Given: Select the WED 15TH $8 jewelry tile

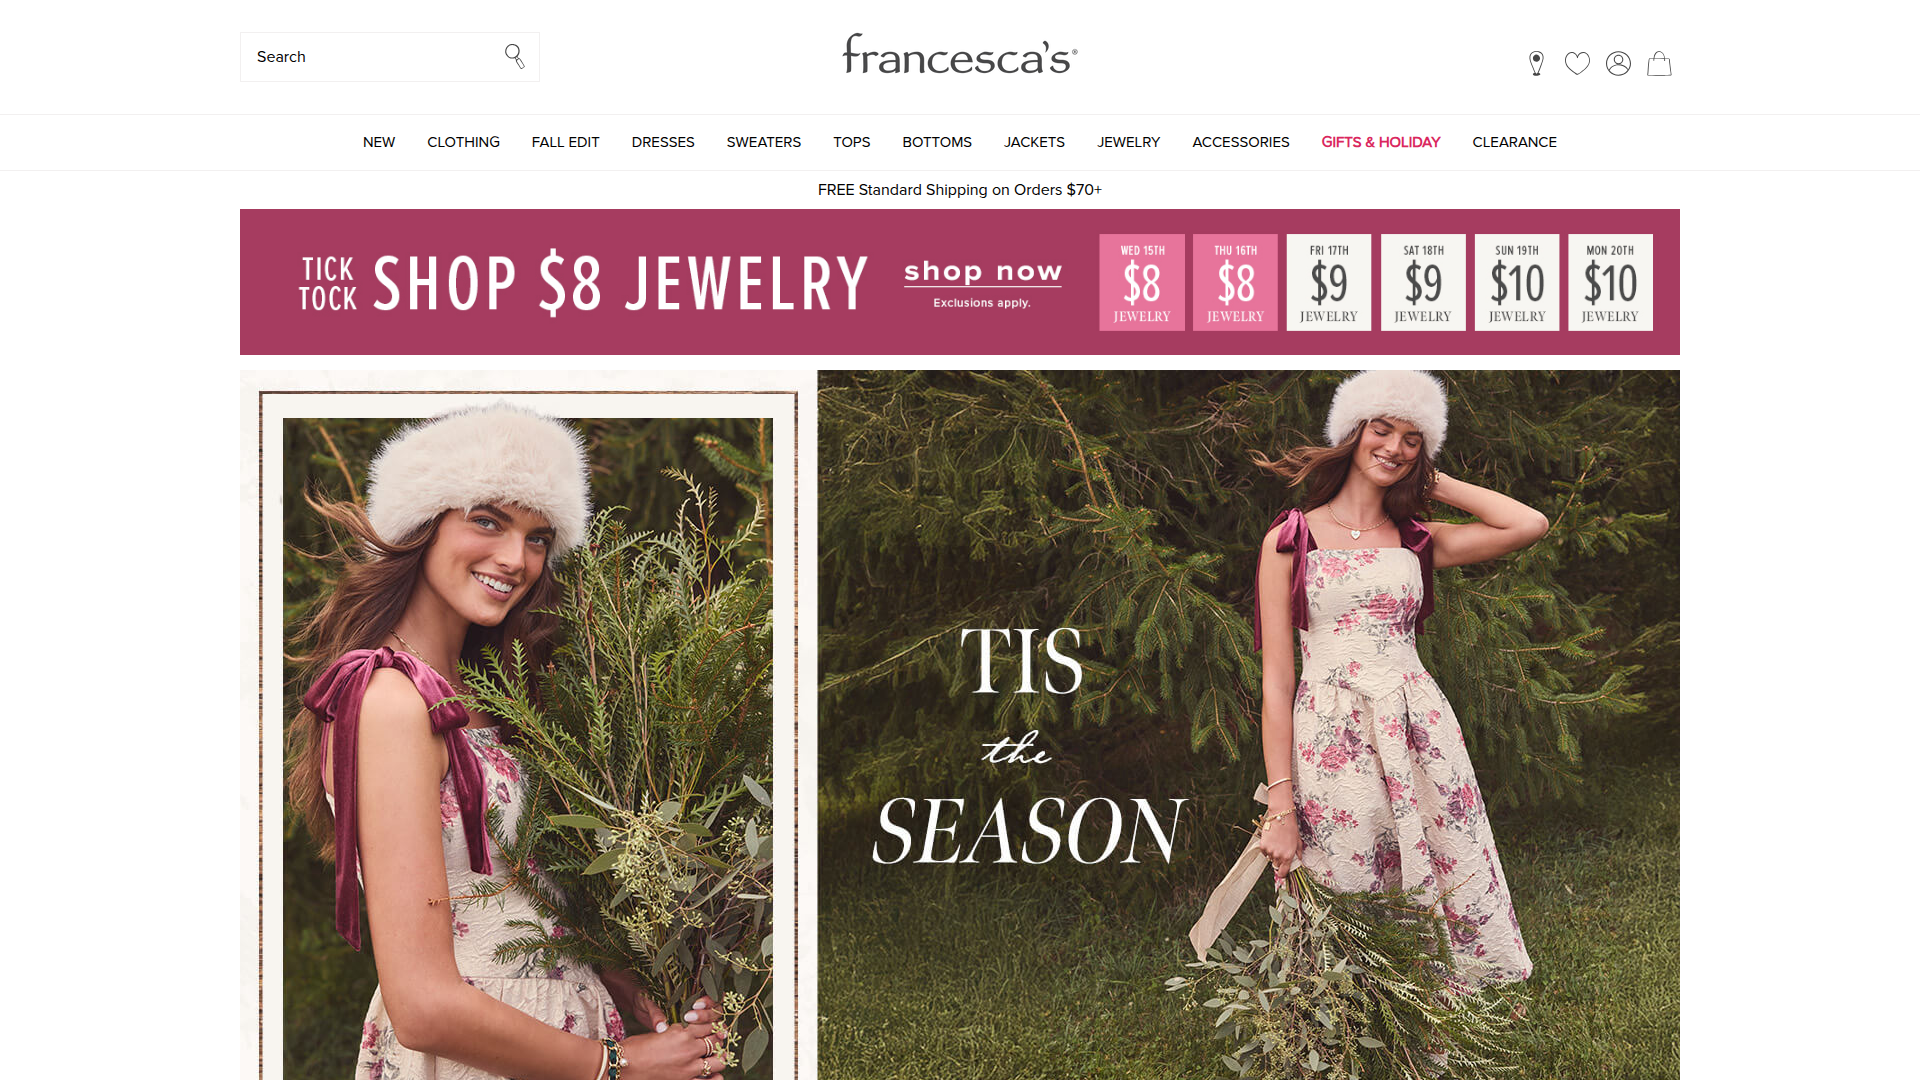Looking at the screenshot, I should point(1142,282).
